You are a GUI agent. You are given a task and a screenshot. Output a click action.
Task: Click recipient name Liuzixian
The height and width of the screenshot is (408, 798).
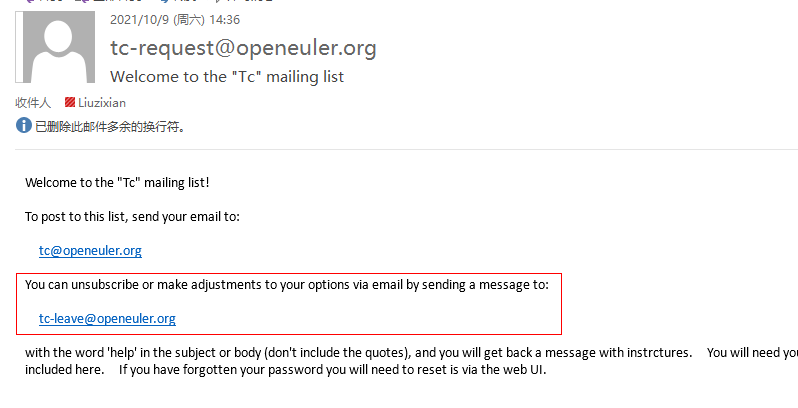coord(102,102)
